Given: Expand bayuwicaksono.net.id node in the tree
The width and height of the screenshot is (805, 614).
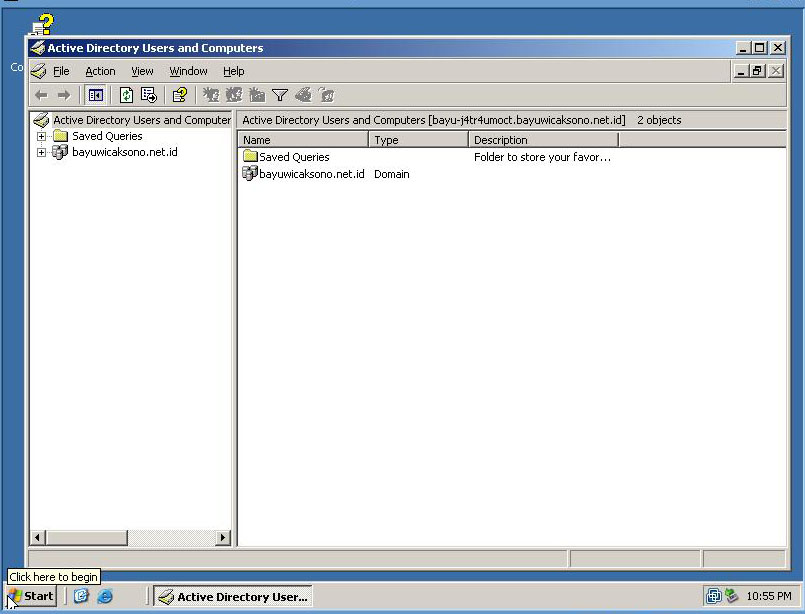Looking at the screenshot, I should coord(42,152).
